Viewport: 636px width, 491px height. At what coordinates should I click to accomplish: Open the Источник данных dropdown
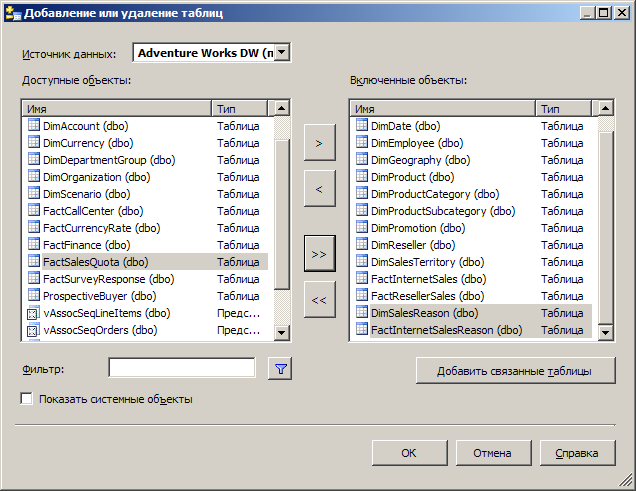(x=282, y=52)
